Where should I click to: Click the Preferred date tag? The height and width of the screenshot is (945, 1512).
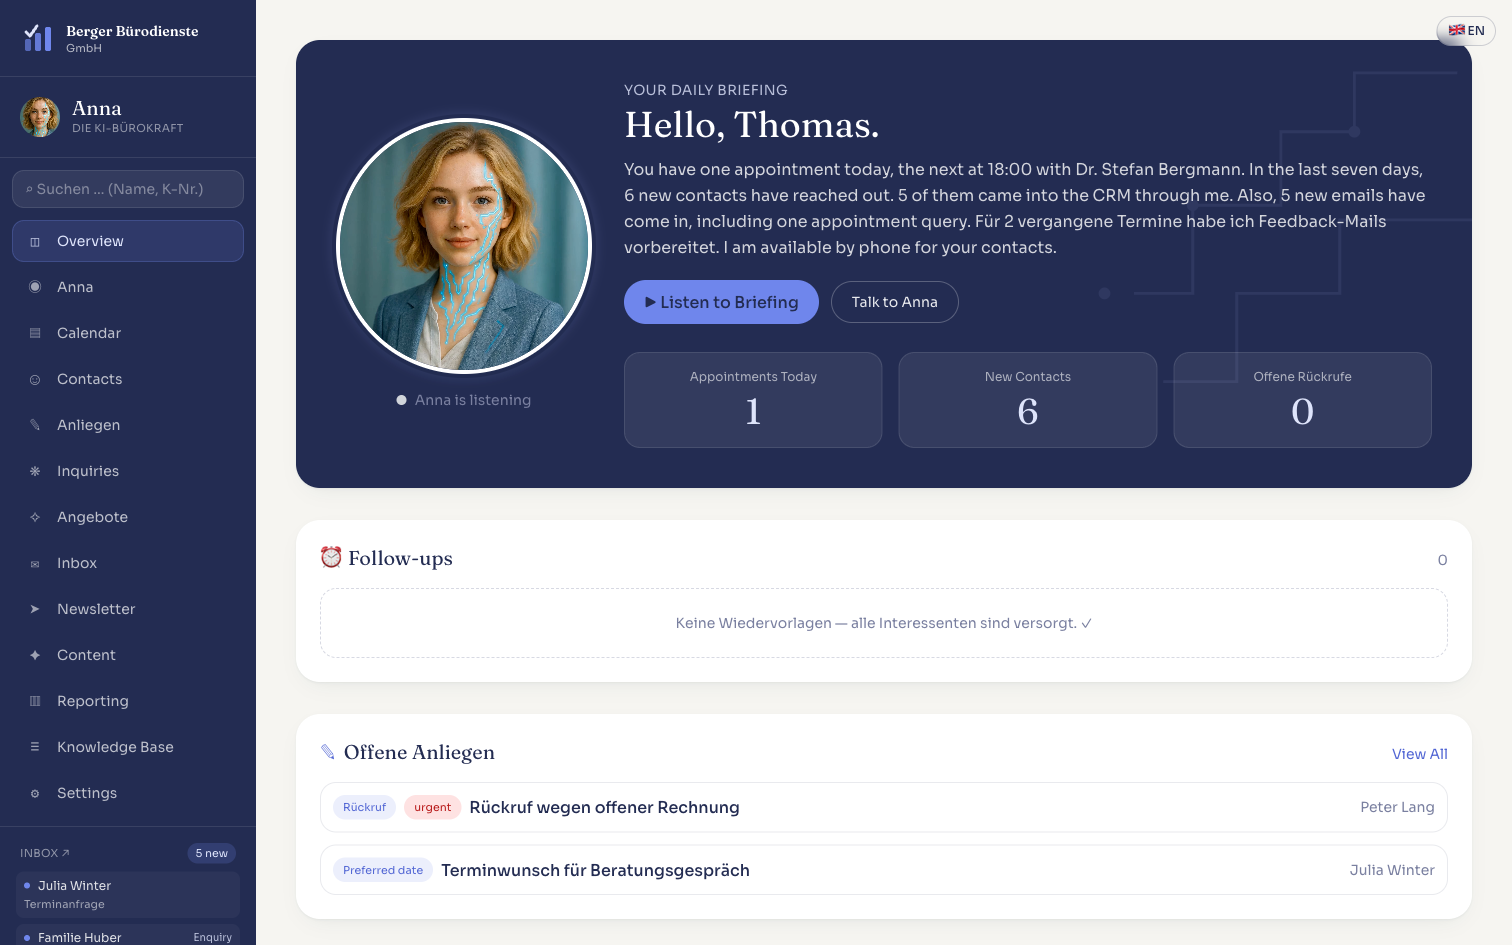[x=383, y=870]
